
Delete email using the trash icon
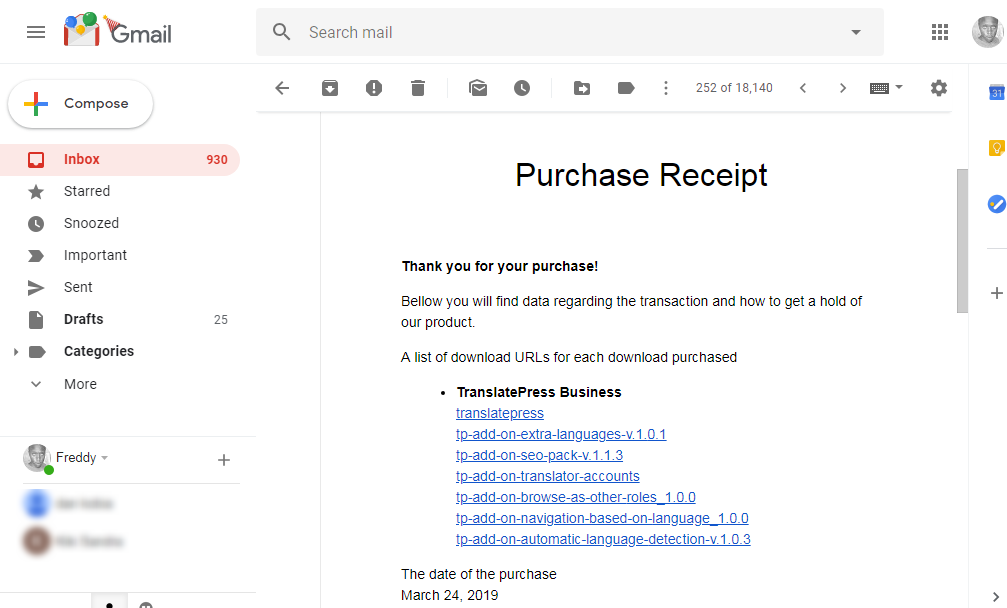(418, 88)
